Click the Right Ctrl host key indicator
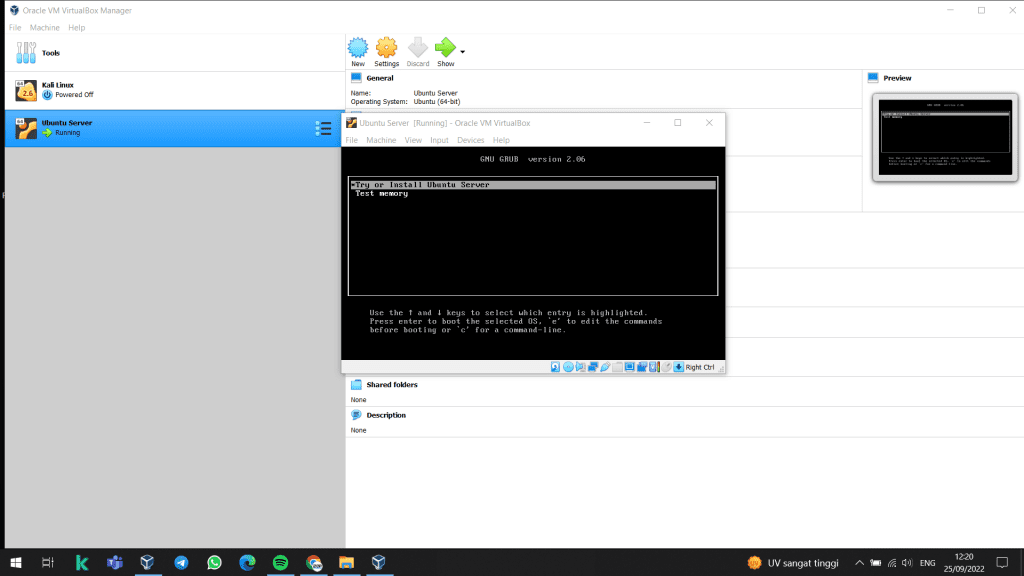Image resolution: width=1024 pixels, height=576 pixels. point(701,367)
